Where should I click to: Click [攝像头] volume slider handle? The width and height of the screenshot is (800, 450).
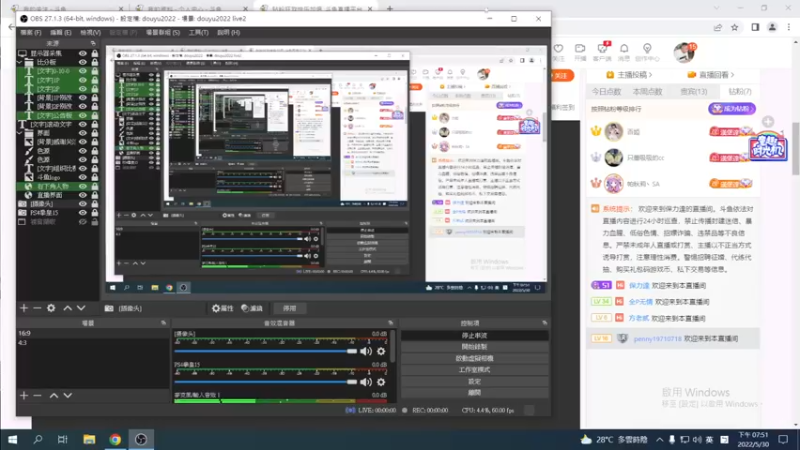pos(352,351)
